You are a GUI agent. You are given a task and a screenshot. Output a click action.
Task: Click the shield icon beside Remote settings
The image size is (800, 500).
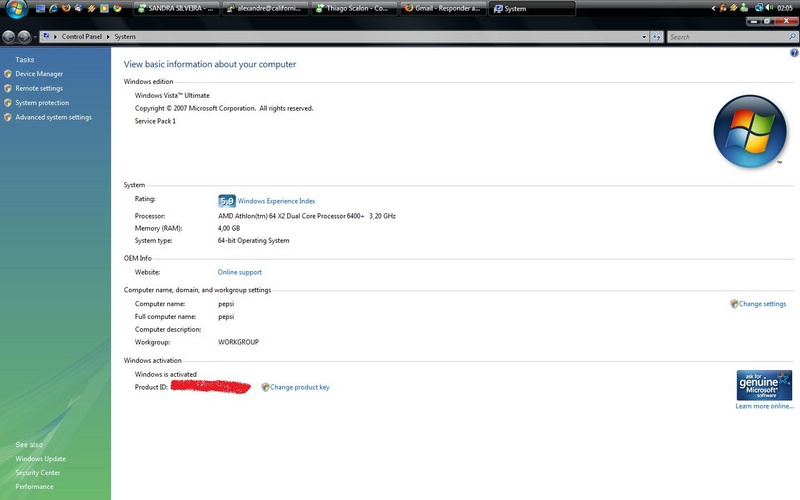pos(8,88)
